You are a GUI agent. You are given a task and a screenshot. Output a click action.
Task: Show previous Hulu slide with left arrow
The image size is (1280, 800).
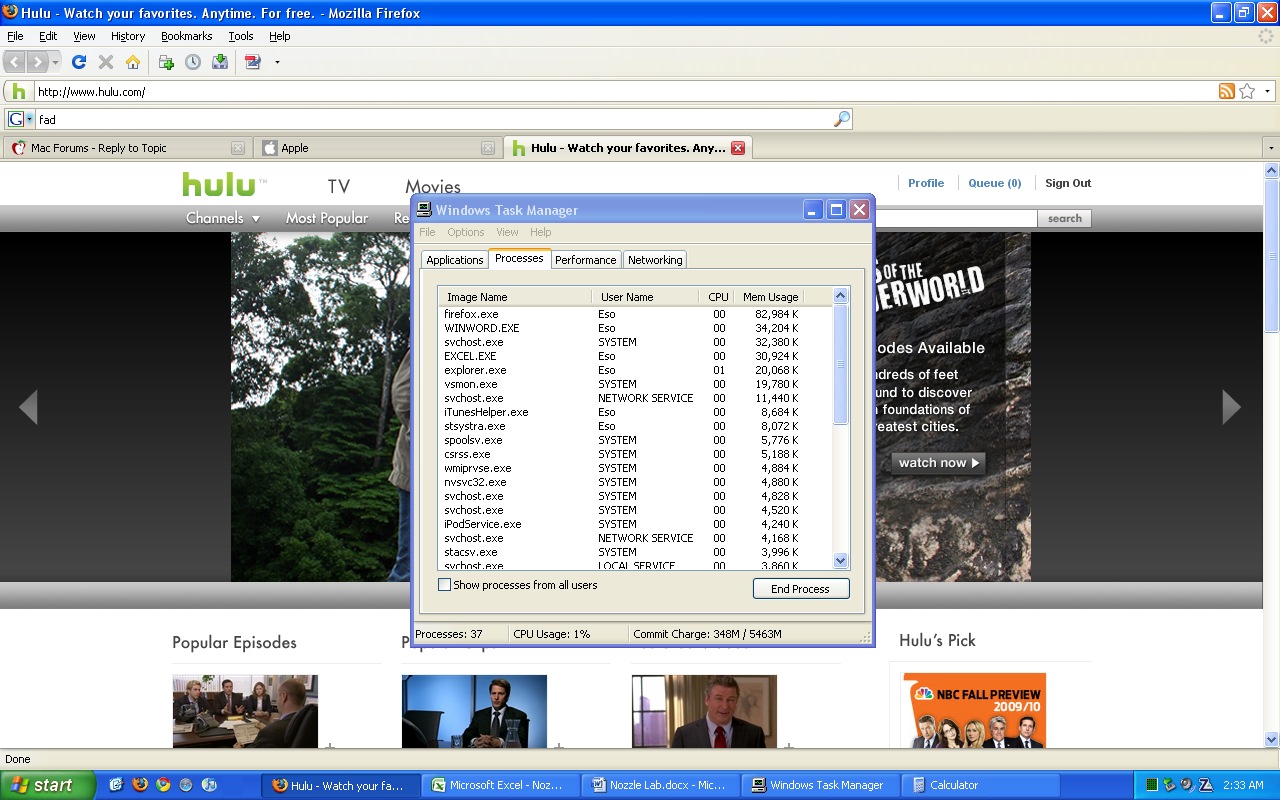[x=28, y=407]
